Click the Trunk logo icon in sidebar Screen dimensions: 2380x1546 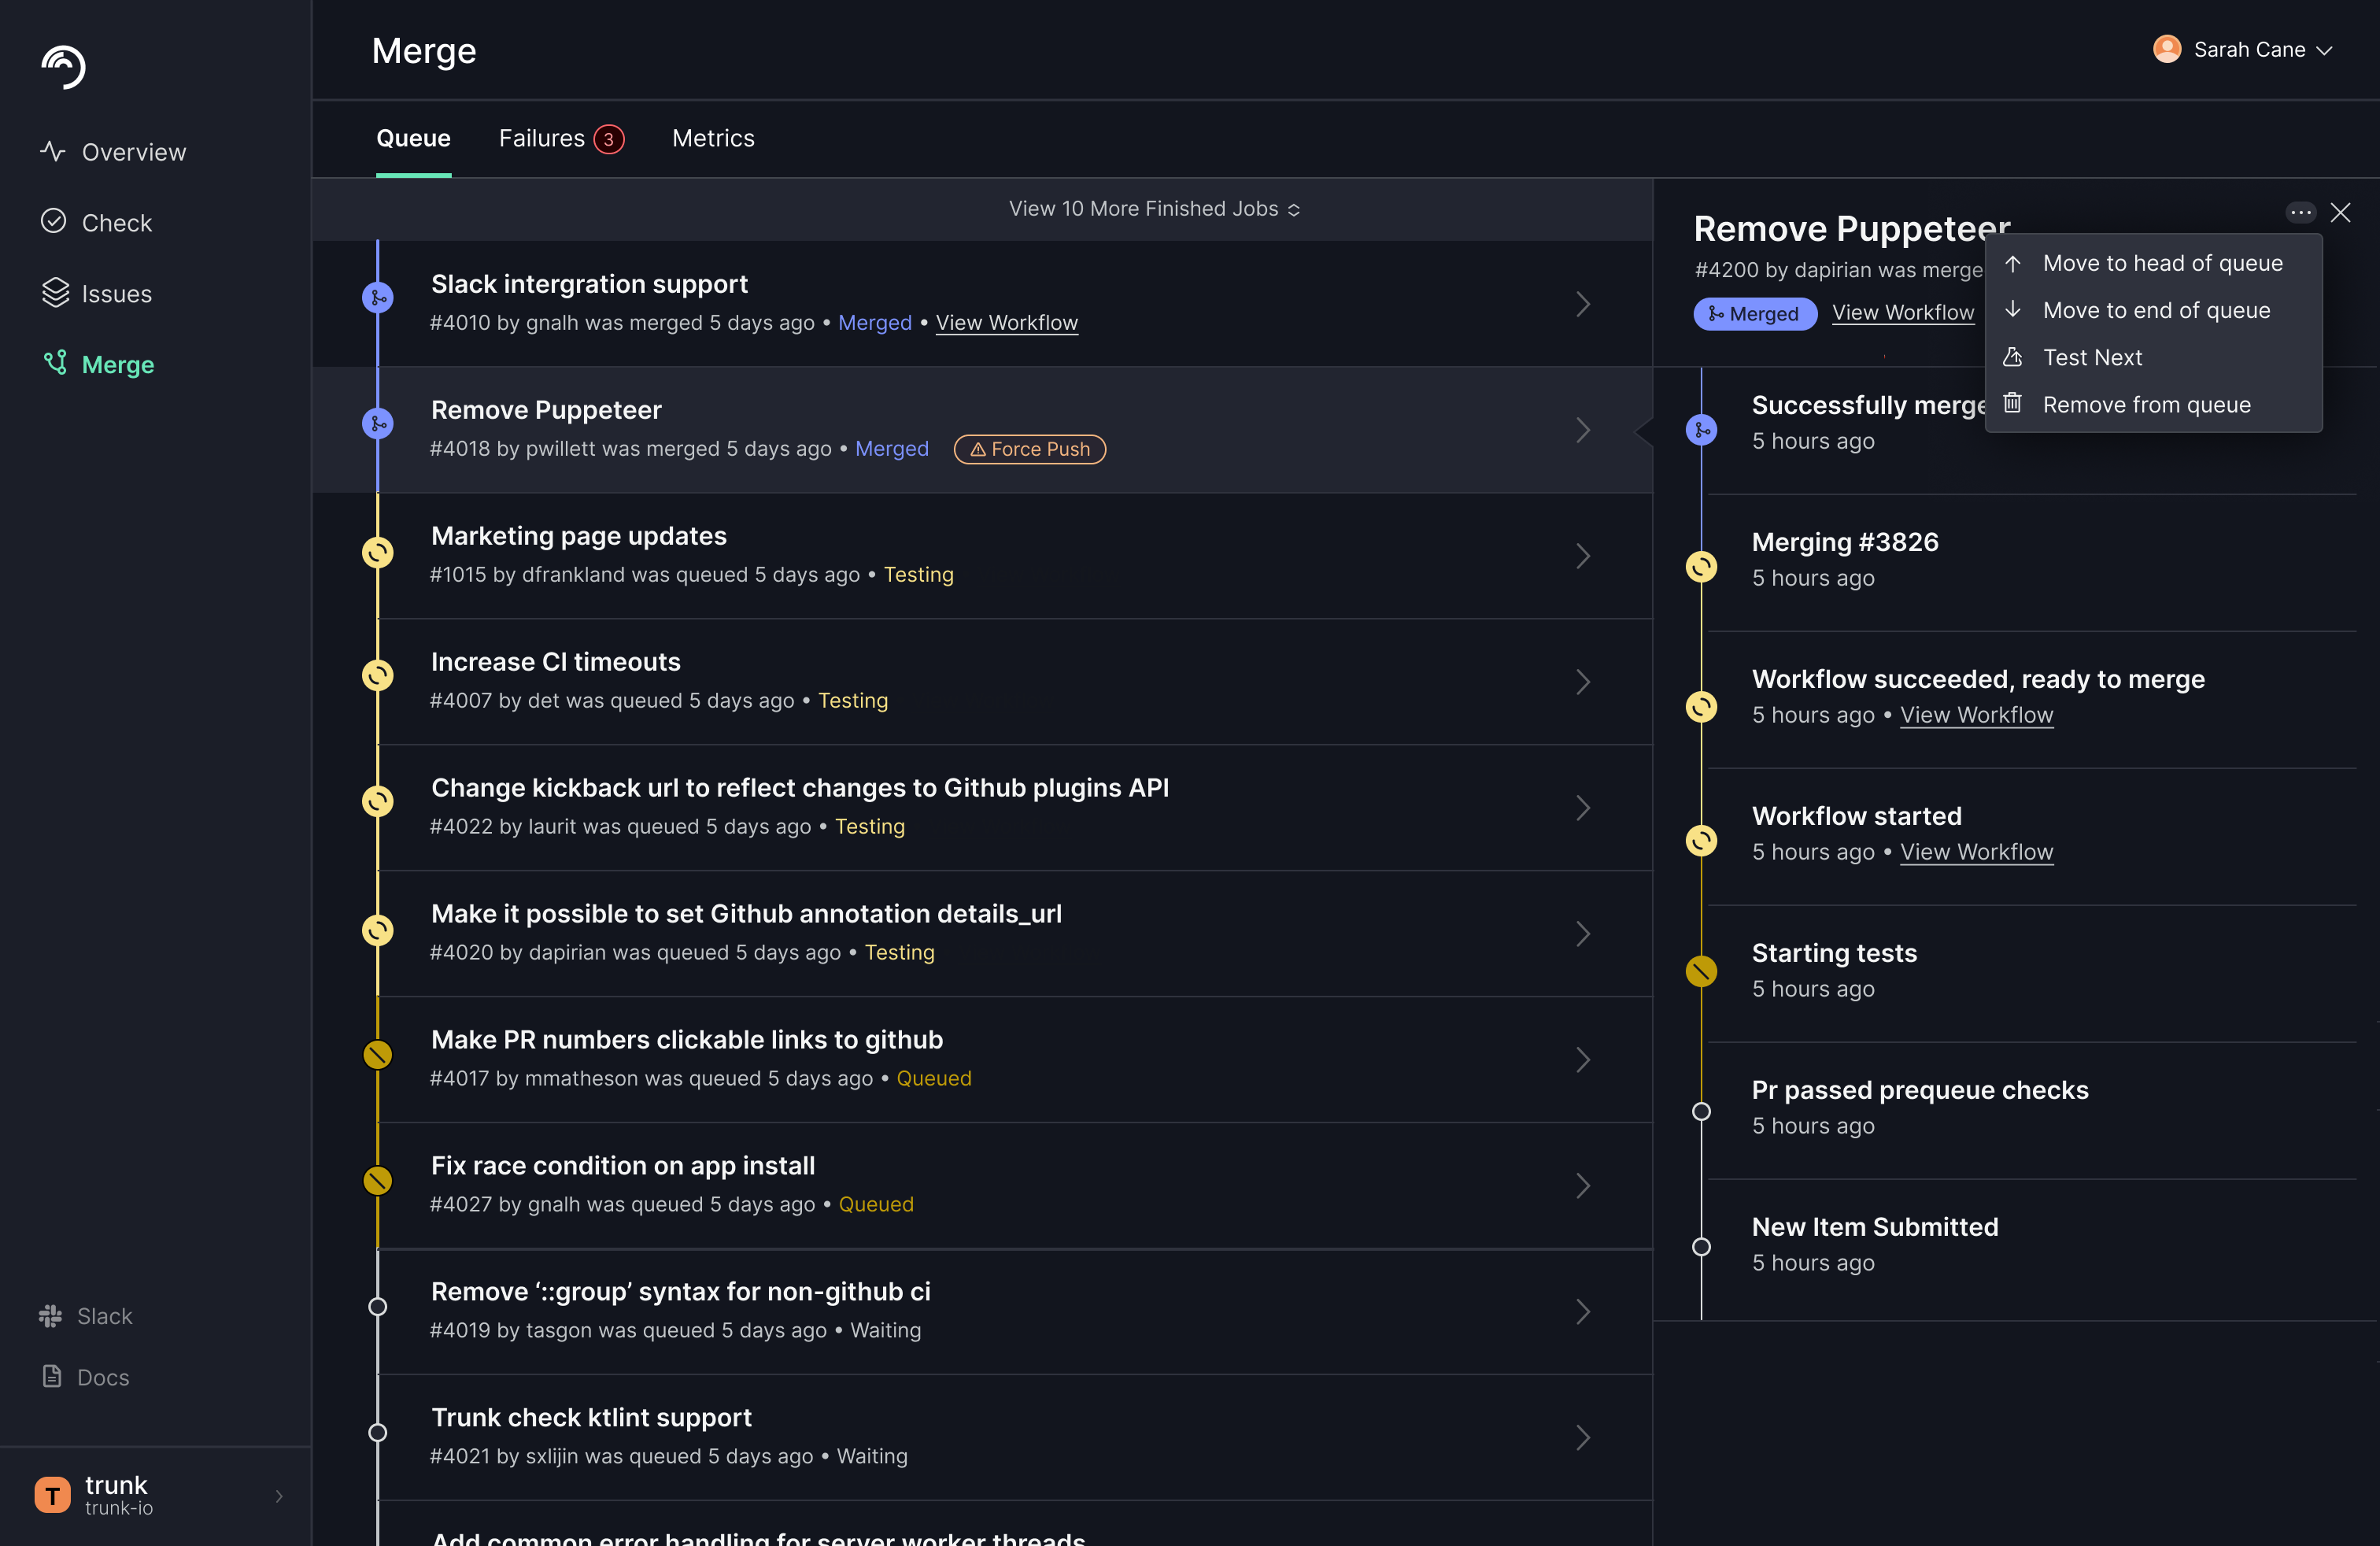(63, 67)
